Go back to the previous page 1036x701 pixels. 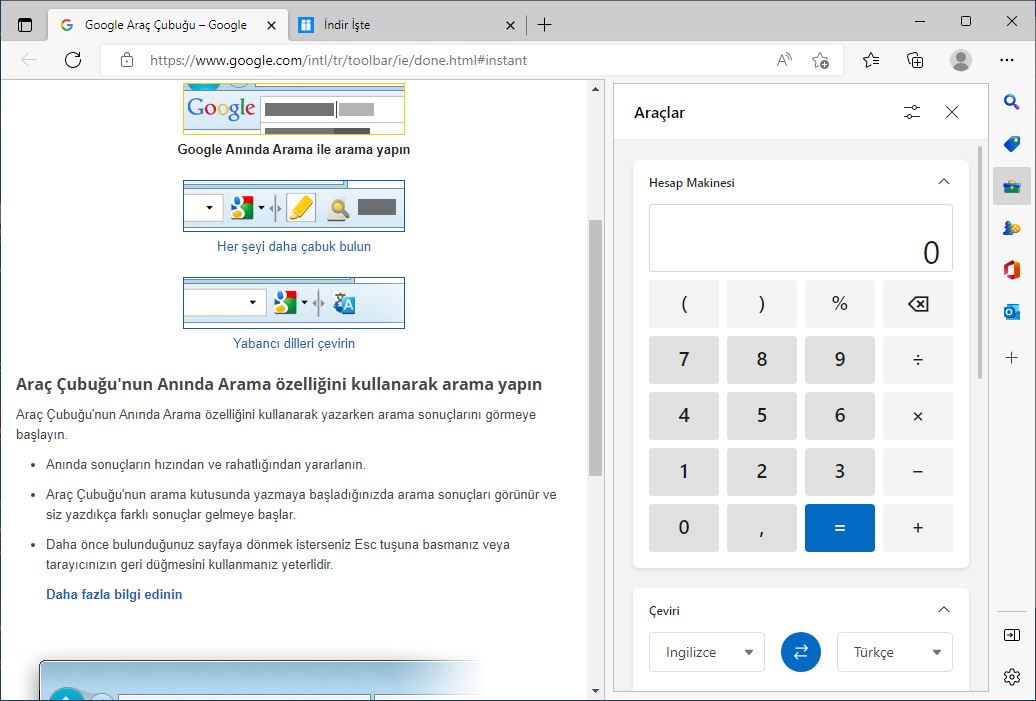29,60
